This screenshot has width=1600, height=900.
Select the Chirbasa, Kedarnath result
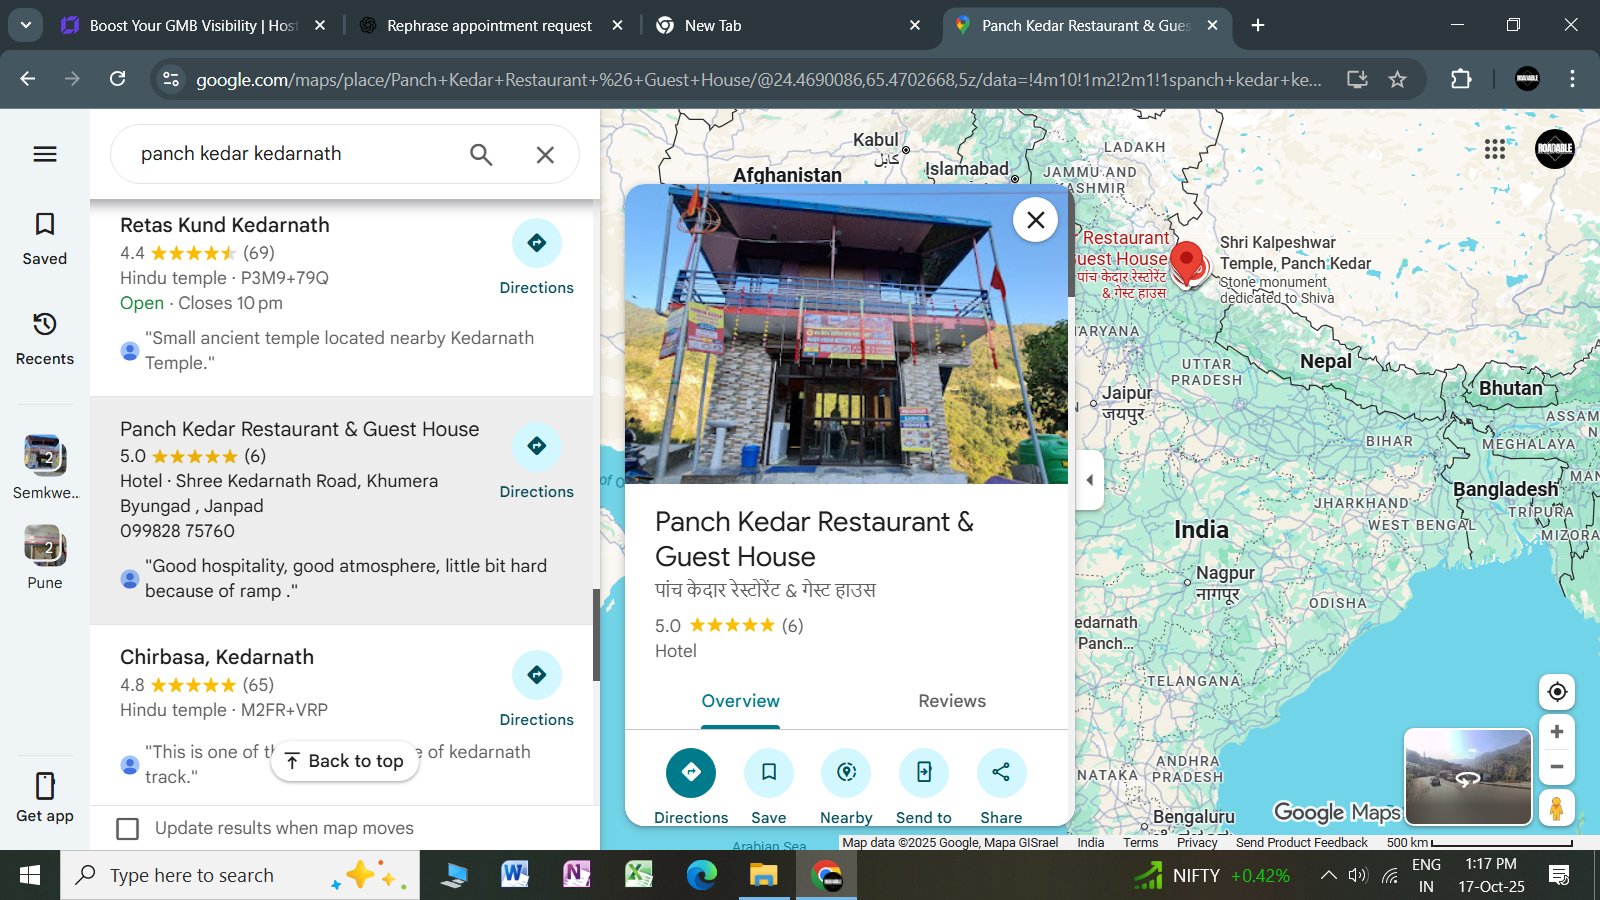click(x=217, y=657)
